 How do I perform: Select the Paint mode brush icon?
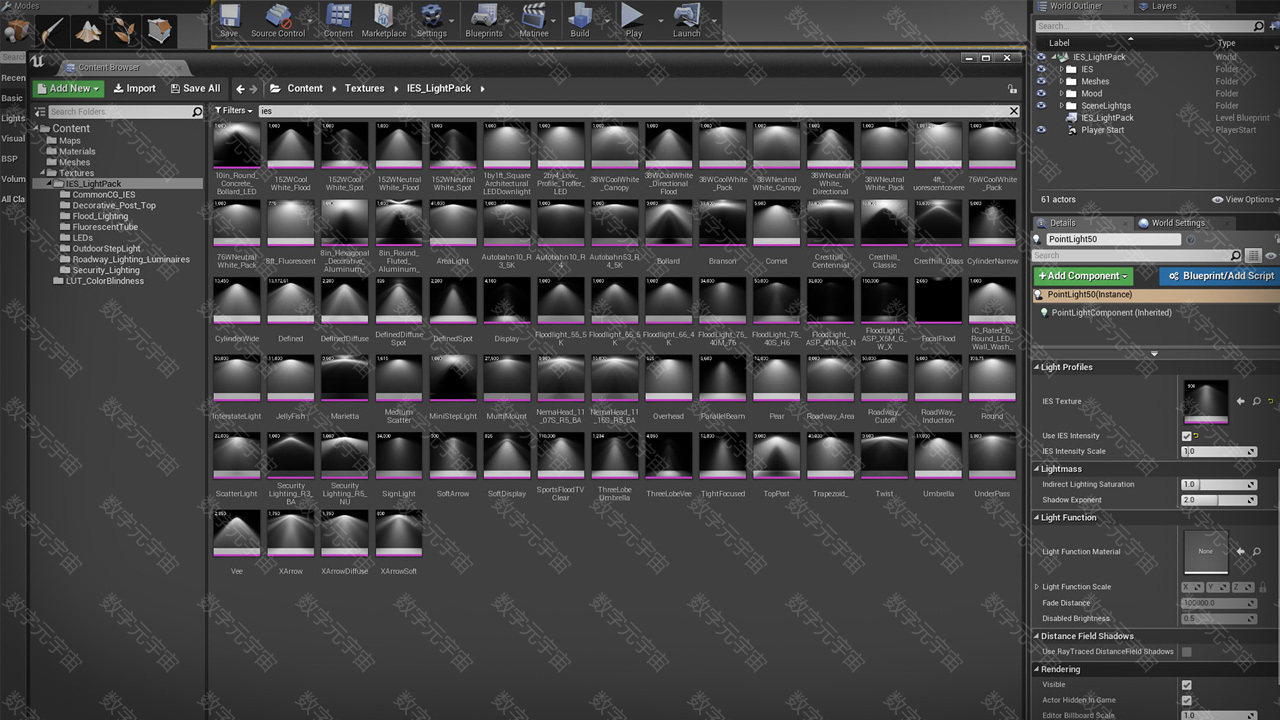point(52,32)
